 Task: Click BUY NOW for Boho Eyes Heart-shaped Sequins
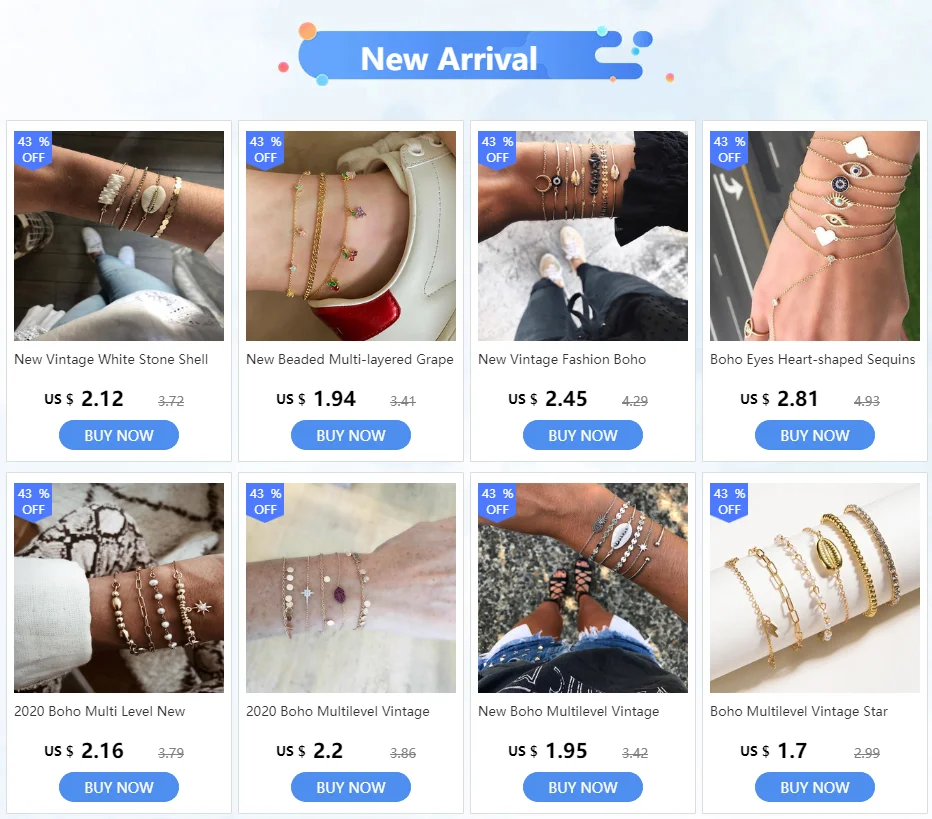pos(814,435)
